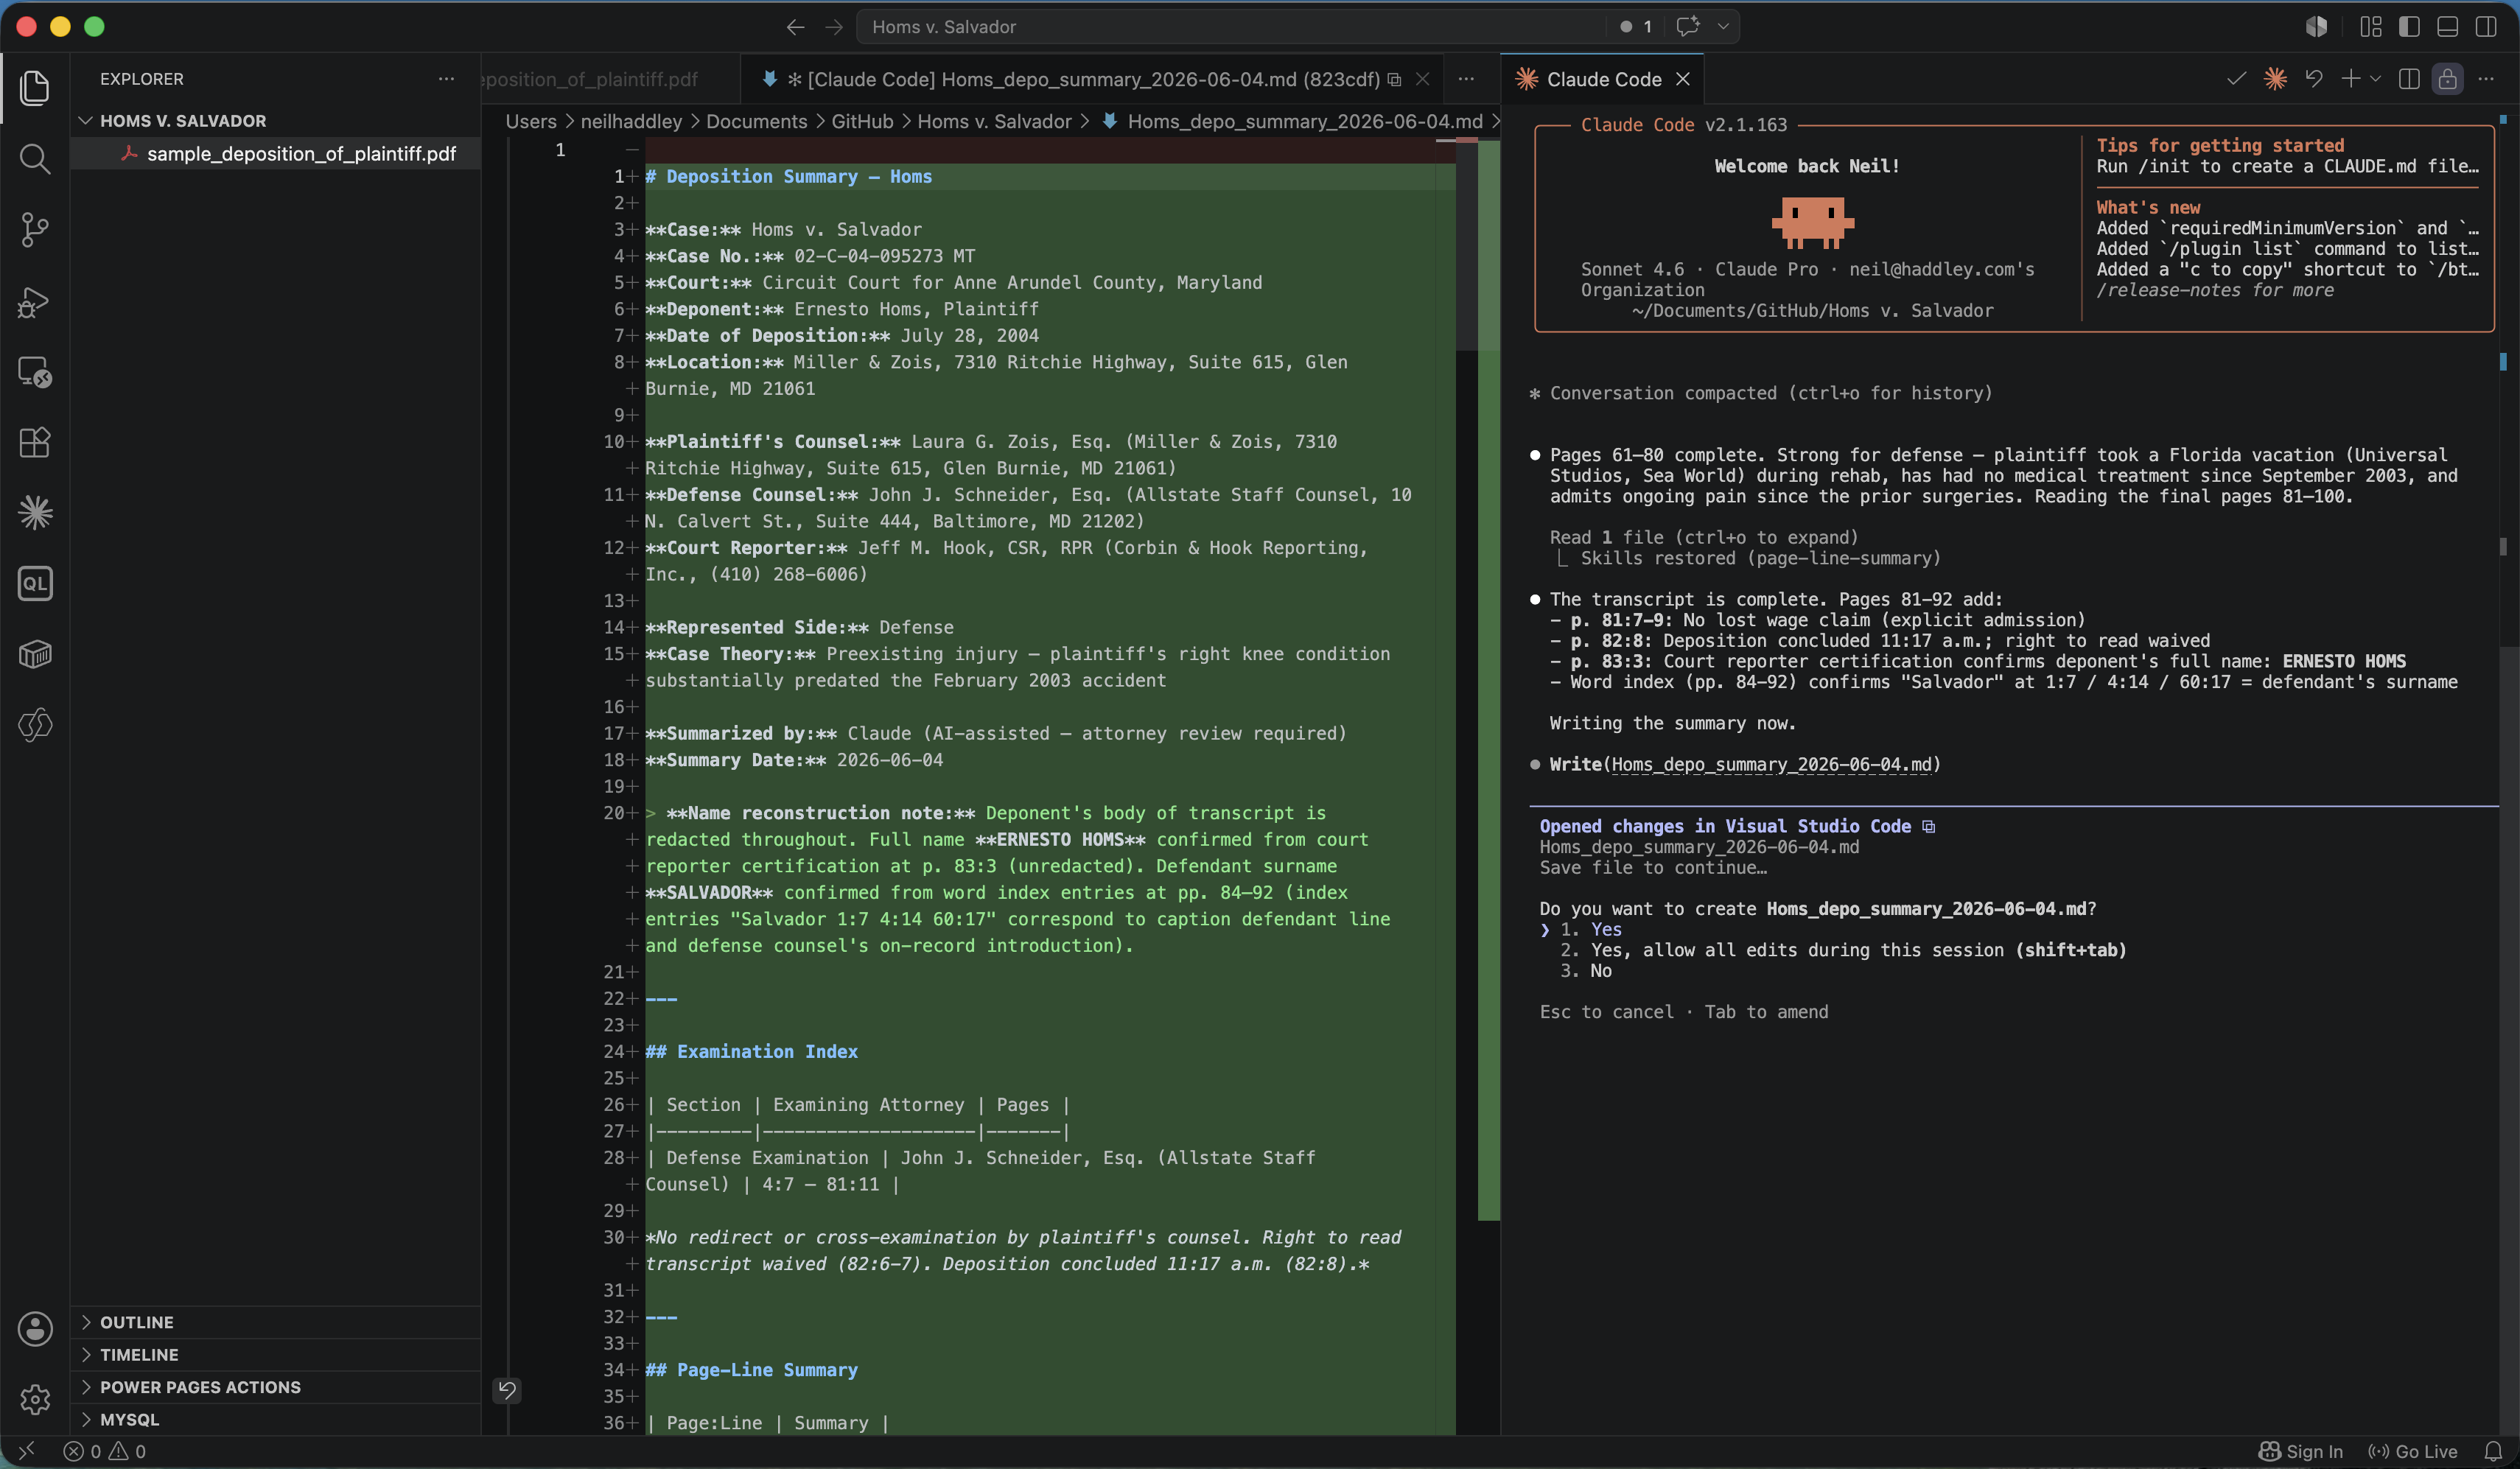
Task: Toggle the primary side bar visibility
Action: coord(2409,27)
